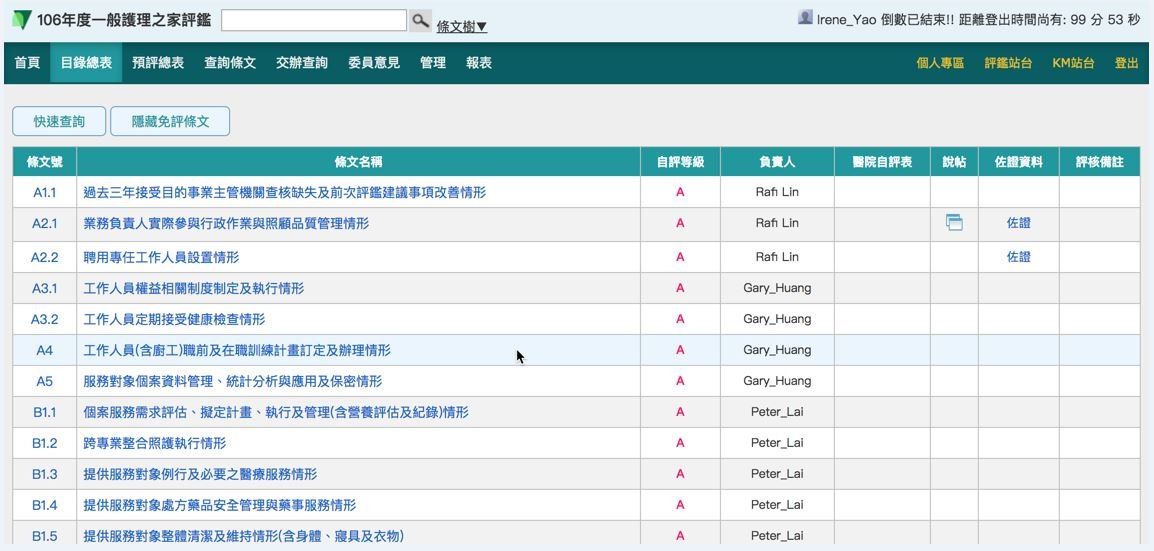Click Gary_Huang in row A5
Viewport: 1154px width, 551px height.
pyautogui.click(x=777, y=381)
